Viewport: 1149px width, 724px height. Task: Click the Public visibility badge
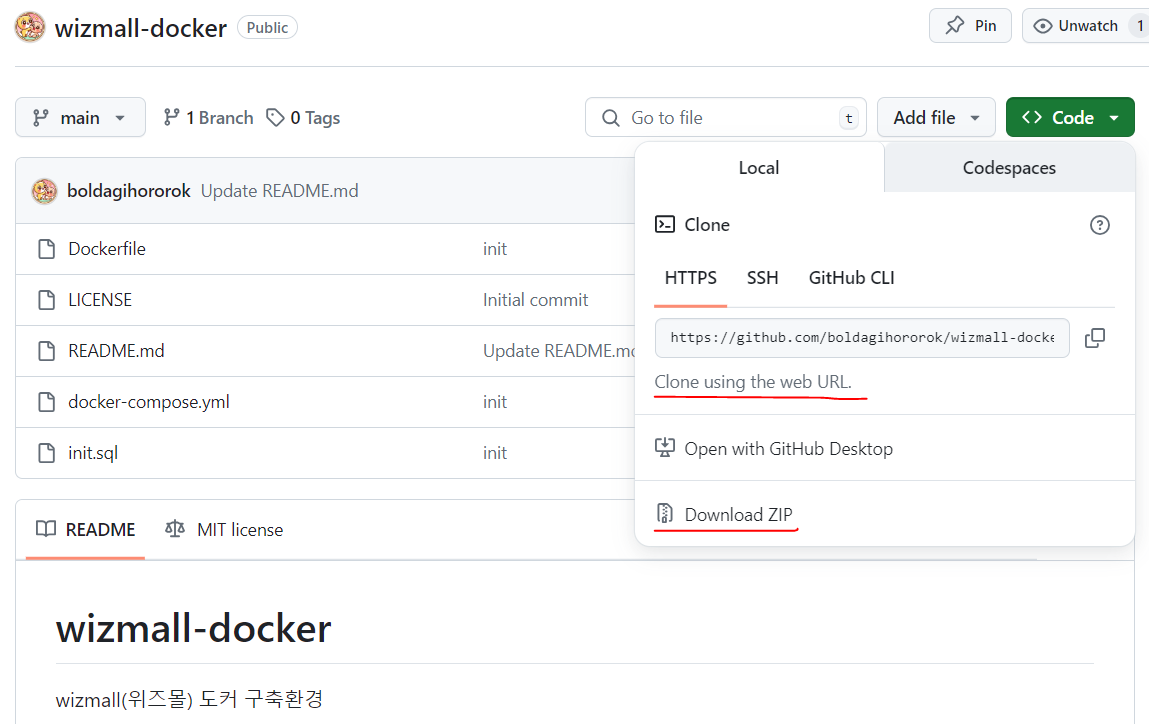(267, 27)
